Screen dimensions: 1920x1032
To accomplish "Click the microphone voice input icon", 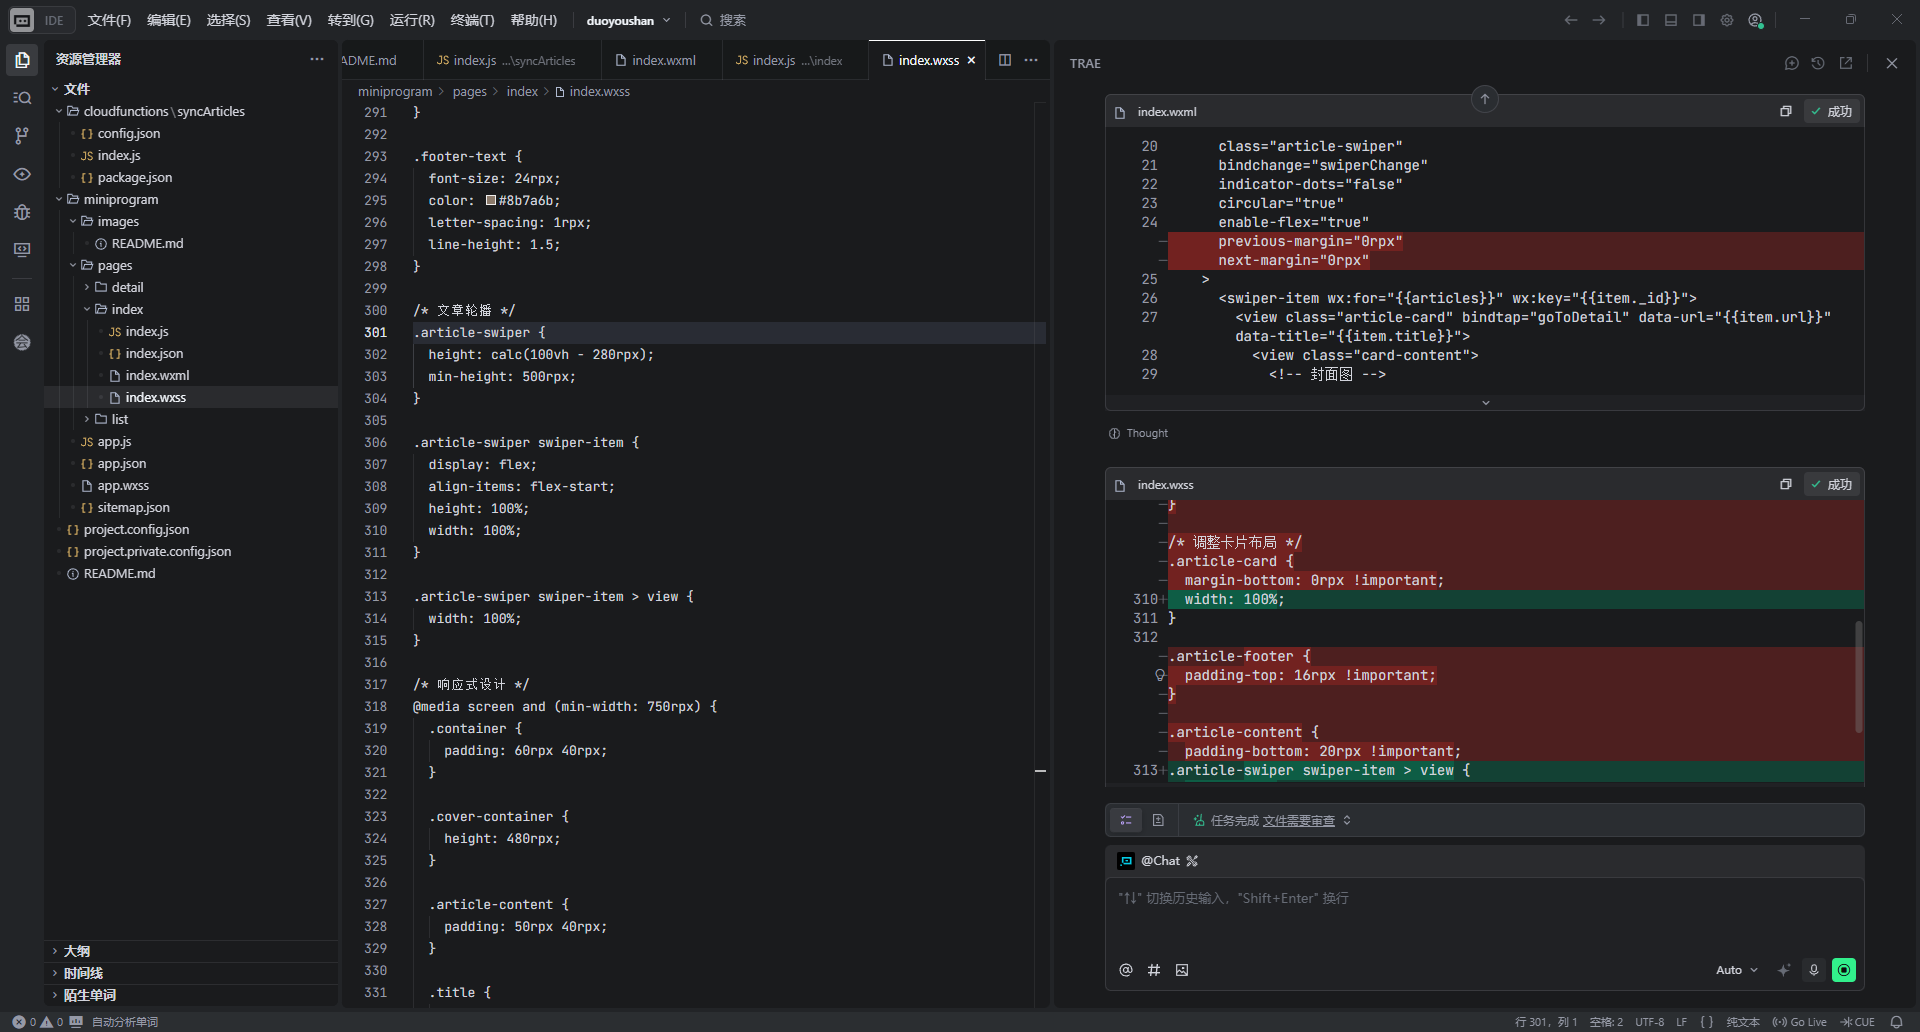I will 1813,970.
